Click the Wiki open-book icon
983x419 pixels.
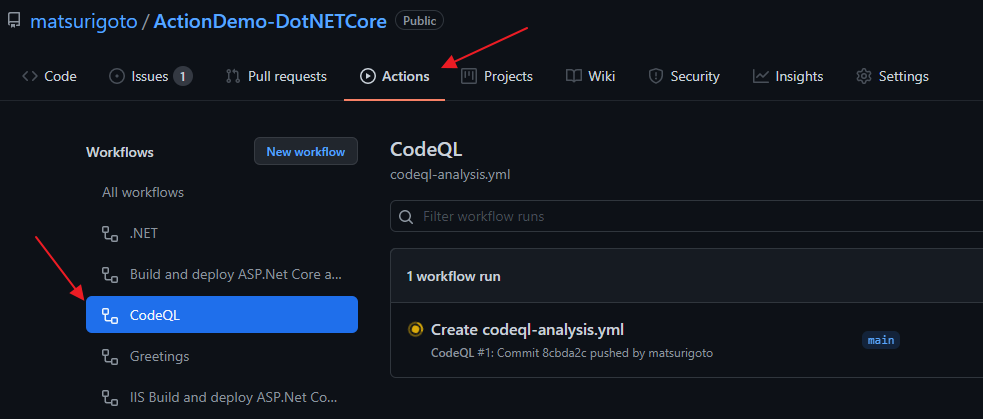pos(574,77)
